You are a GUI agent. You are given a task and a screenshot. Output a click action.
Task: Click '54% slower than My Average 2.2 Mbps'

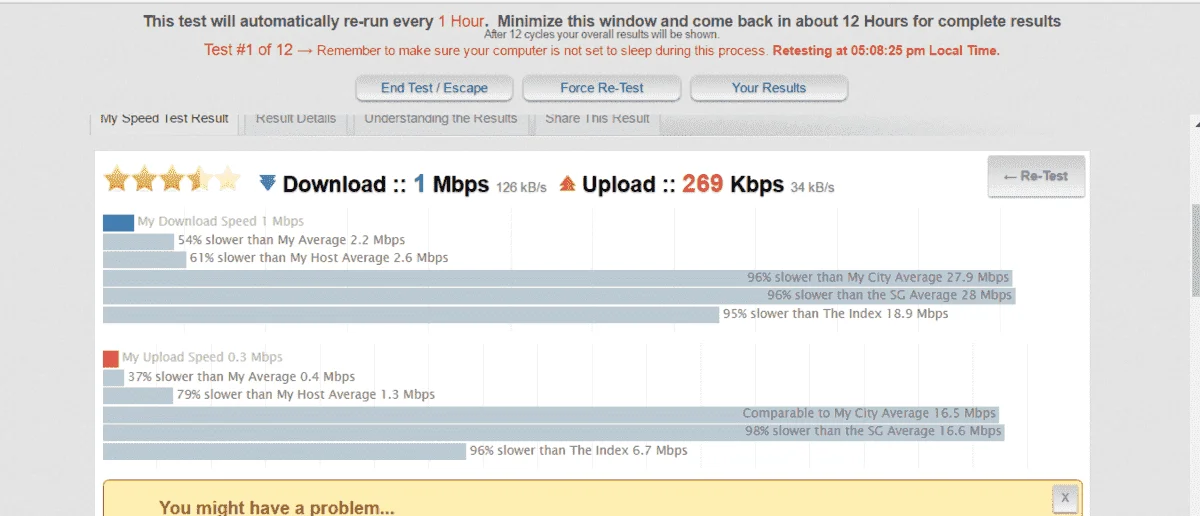click(291, 240)
